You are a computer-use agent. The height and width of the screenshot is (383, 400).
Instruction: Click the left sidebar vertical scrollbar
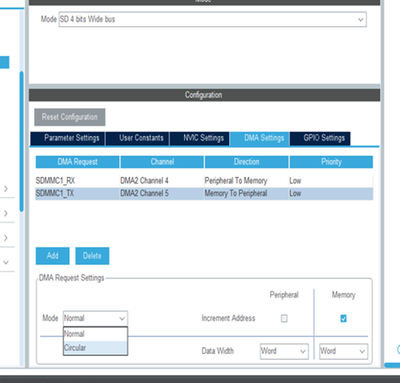pos(22,141)
